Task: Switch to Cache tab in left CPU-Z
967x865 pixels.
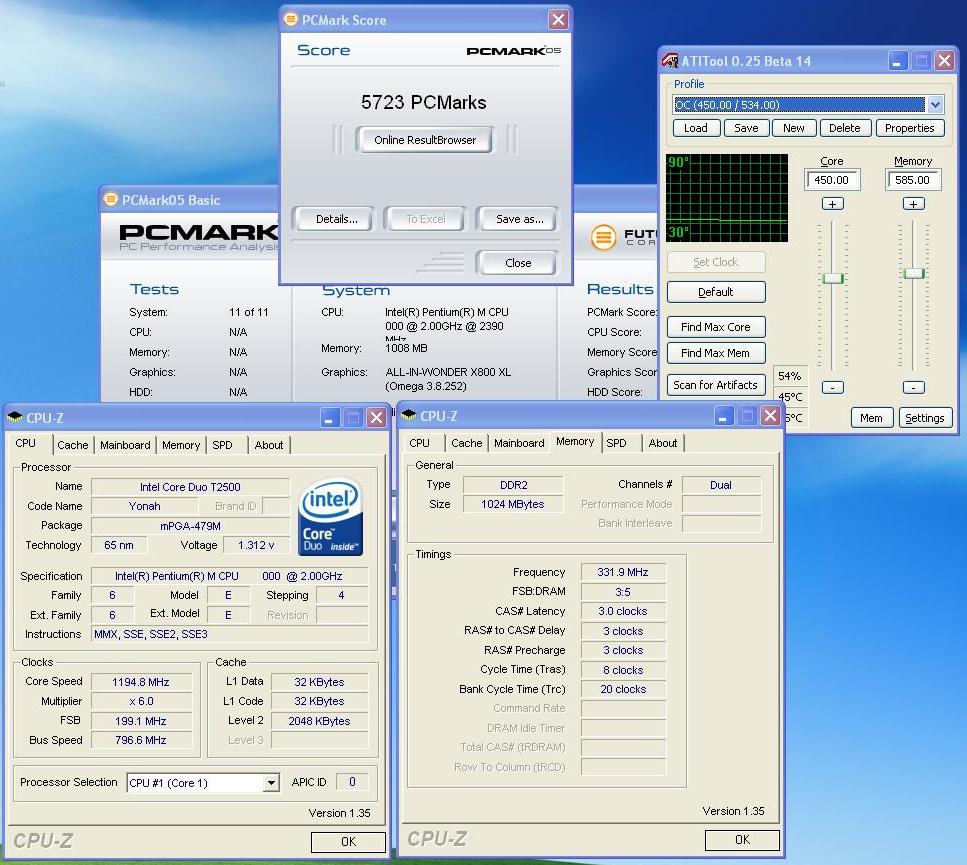Action: tap(73, 445)
